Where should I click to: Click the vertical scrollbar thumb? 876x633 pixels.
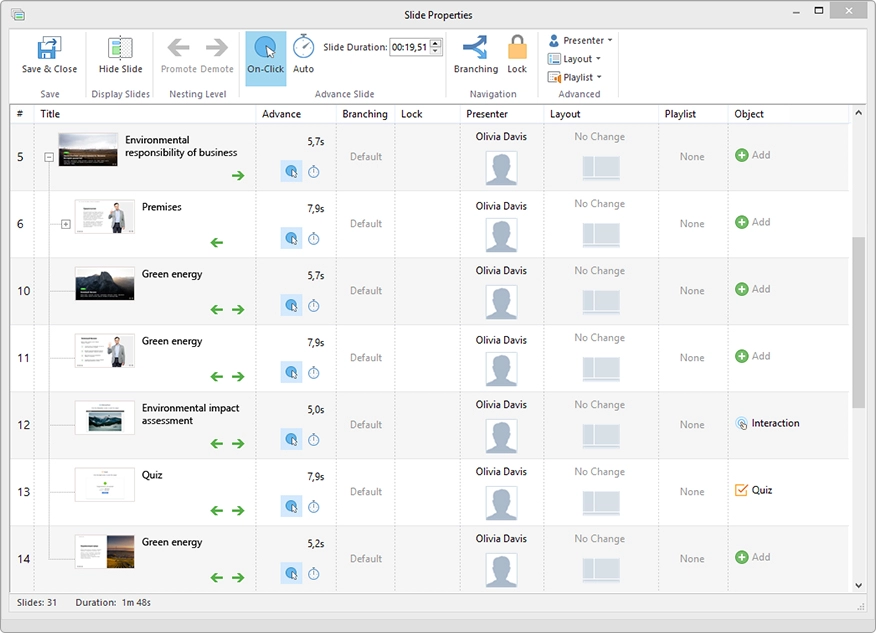pyautogui.click(x=858, y=321)
